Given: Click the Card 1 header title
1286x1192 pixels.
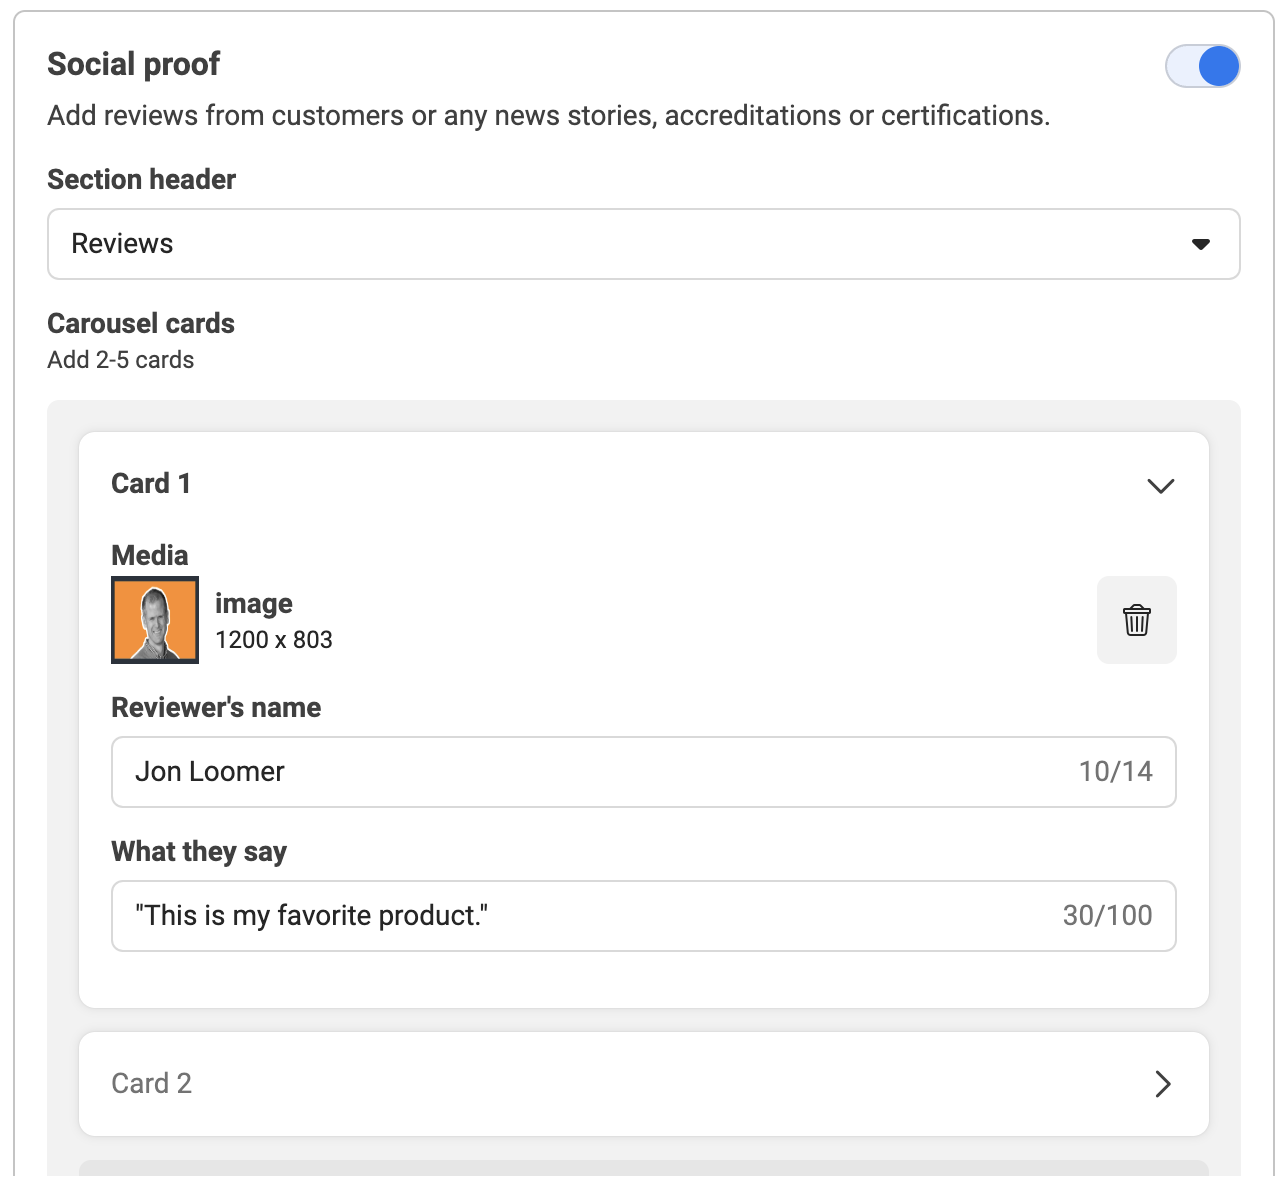Looking at the screenshot, I should (151, 484).
